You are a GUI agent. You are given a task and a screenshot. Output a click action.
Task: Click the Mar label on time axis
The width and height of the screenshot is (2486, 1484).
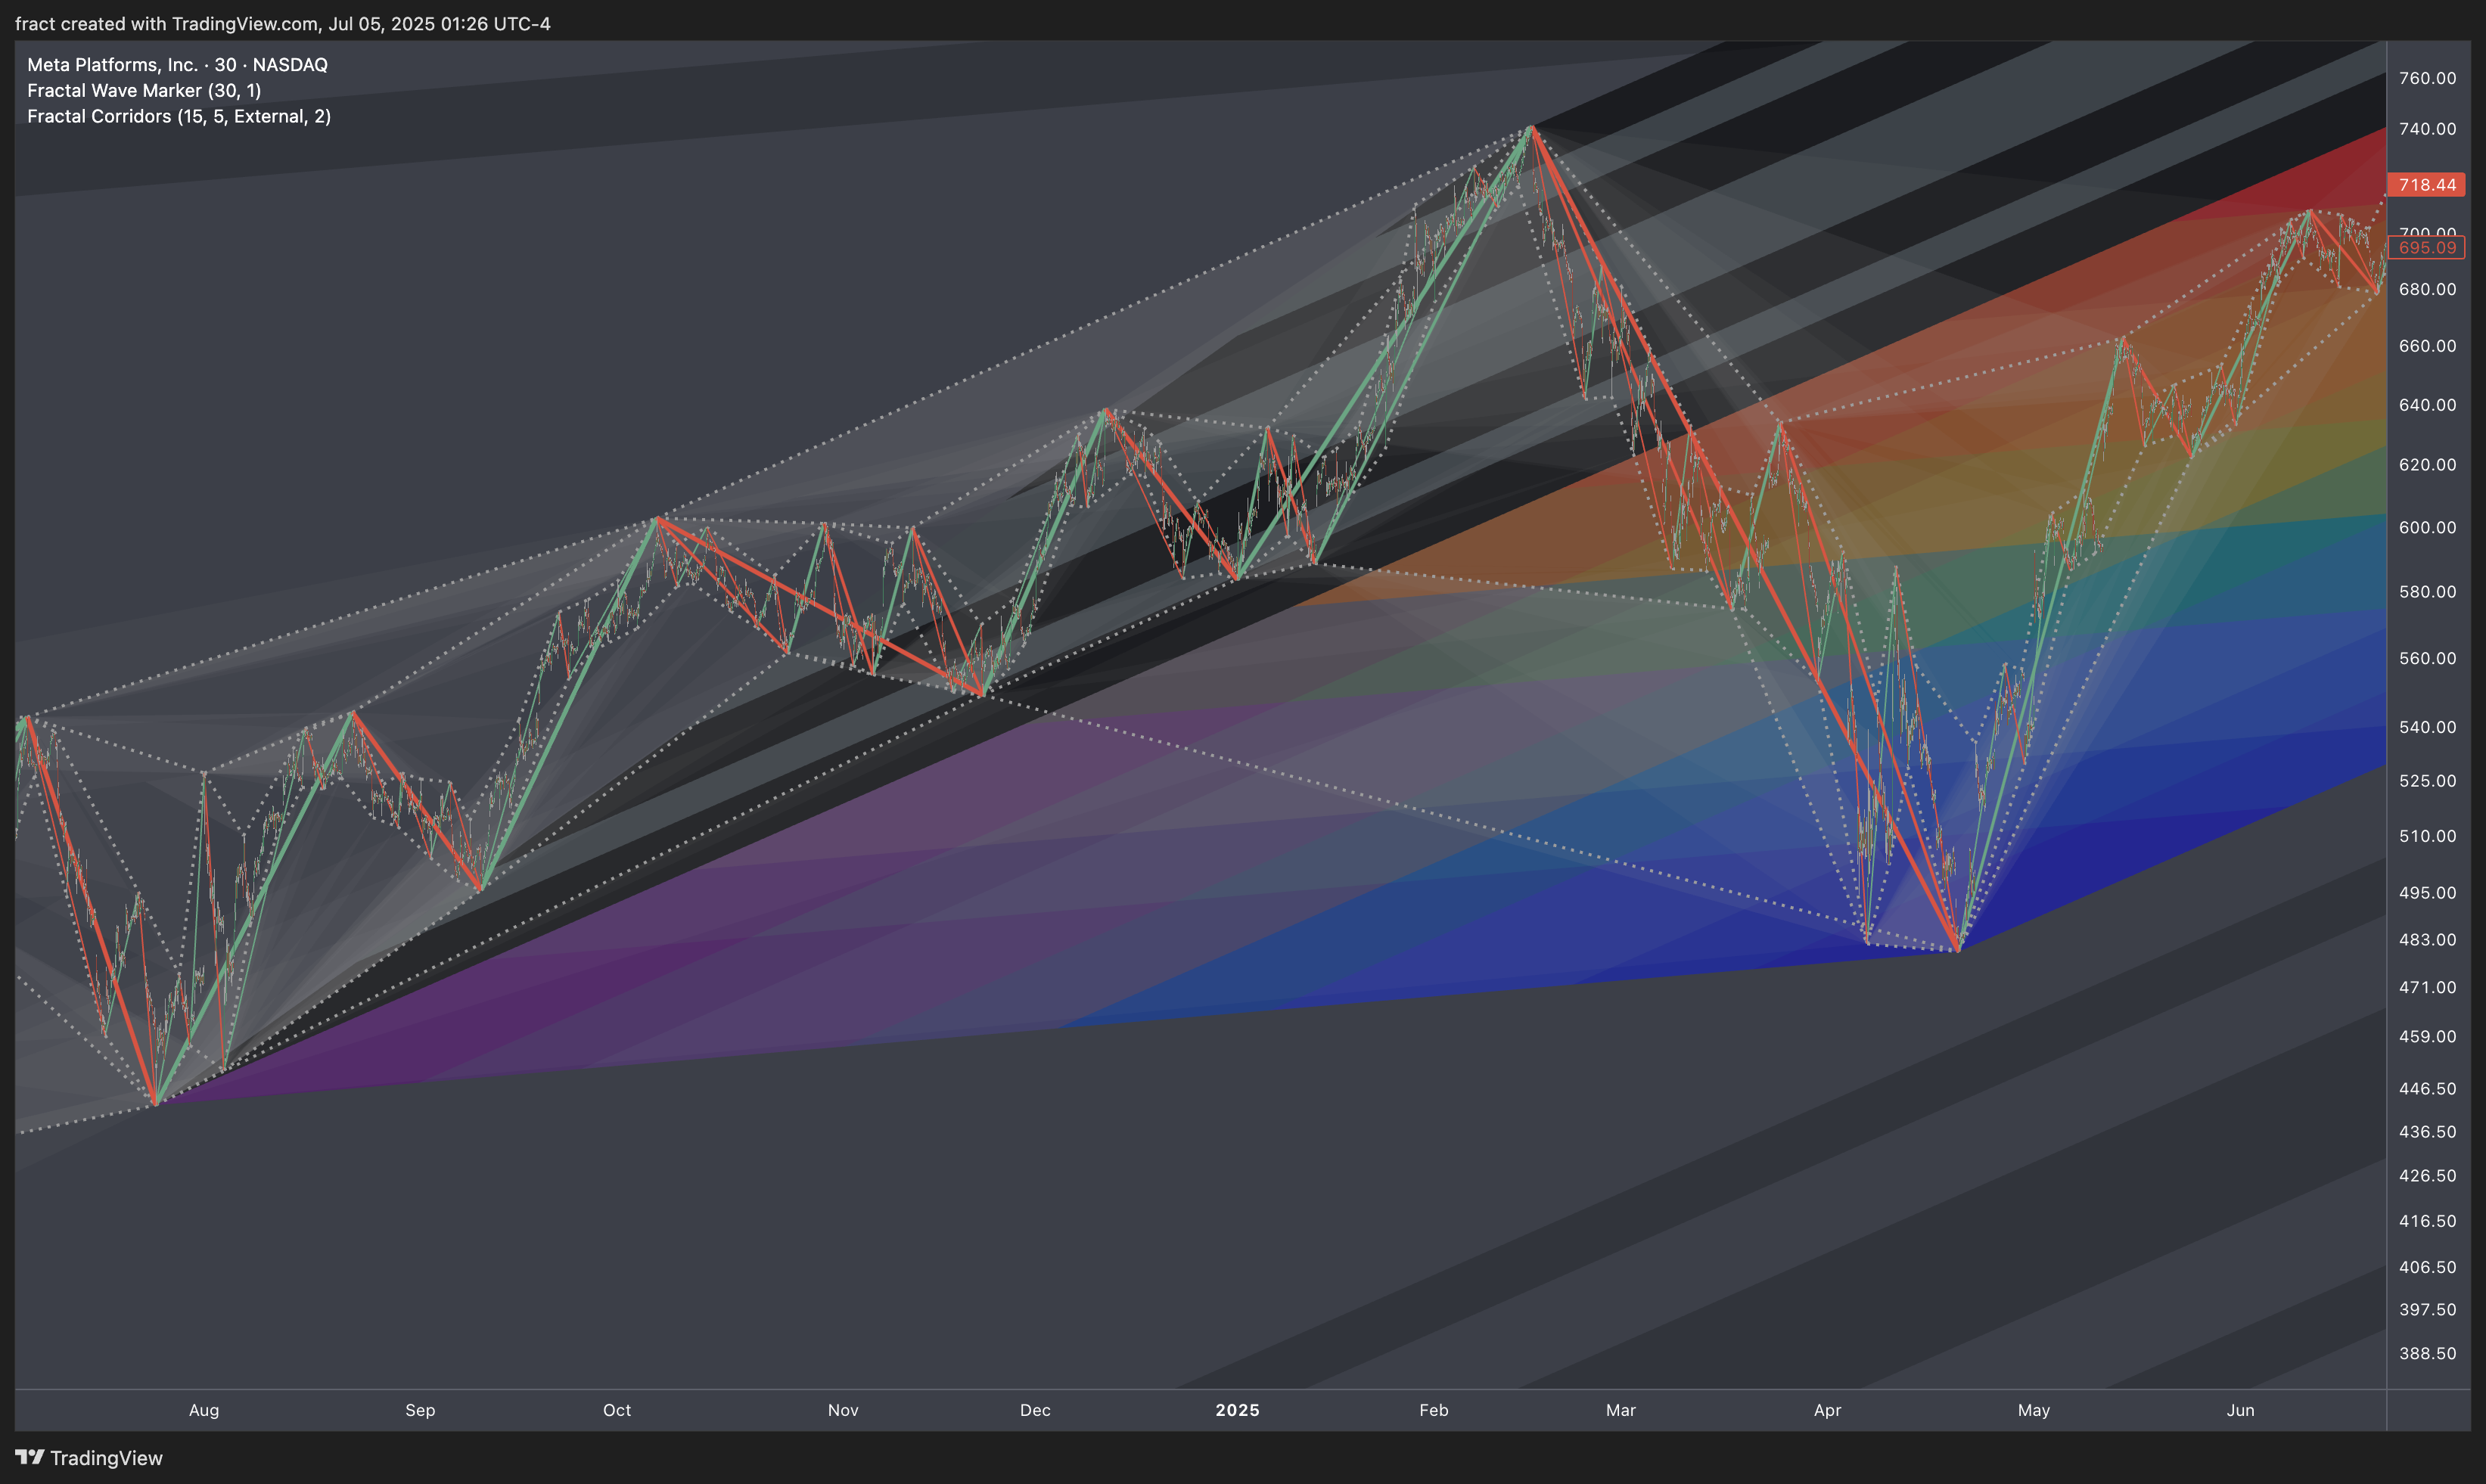pos(1621,1410)
